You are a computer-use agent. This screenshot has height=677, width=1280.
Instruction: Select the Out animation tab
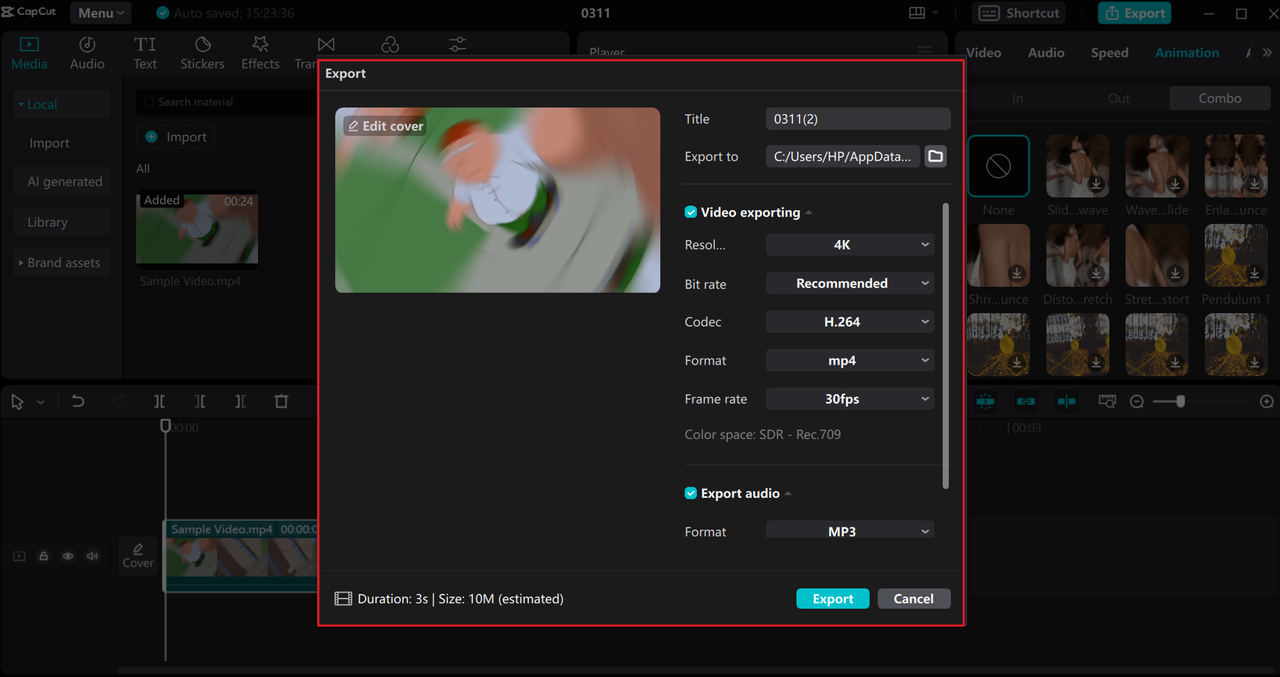click(1119, 98)
